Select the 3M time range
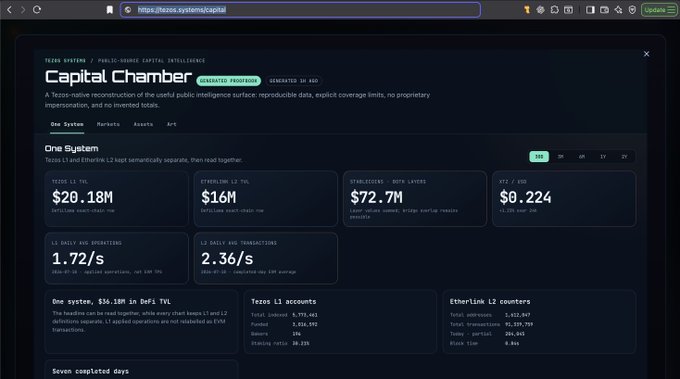 click(560, 157)
